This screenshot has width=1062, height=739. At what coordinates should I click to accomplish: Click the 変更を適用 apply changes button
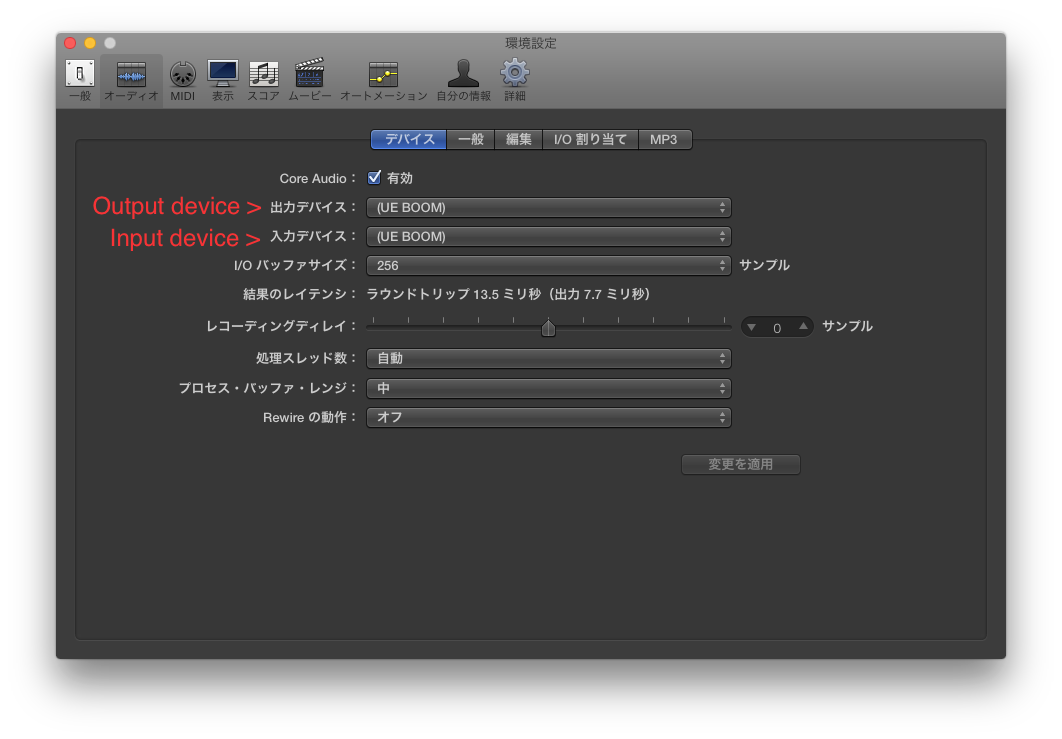coord(741,465)
